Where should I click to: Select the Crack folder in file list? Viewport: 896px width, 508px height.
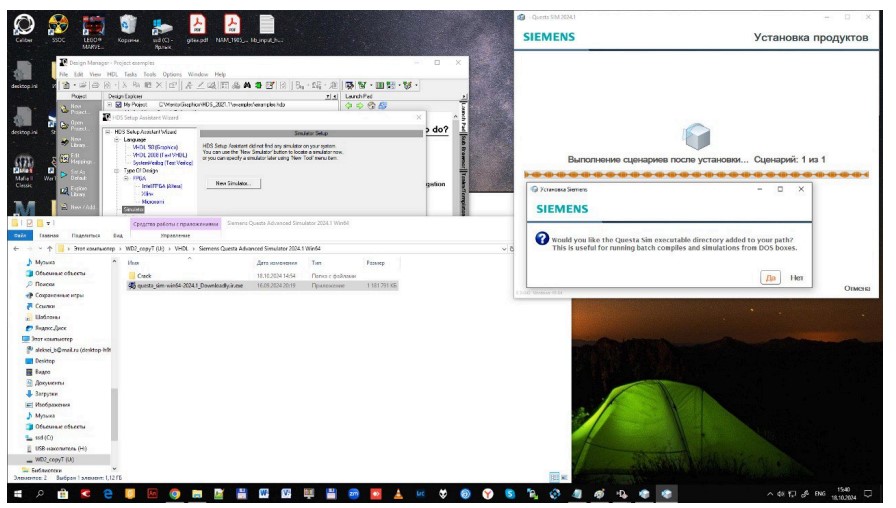click(144, 274)
